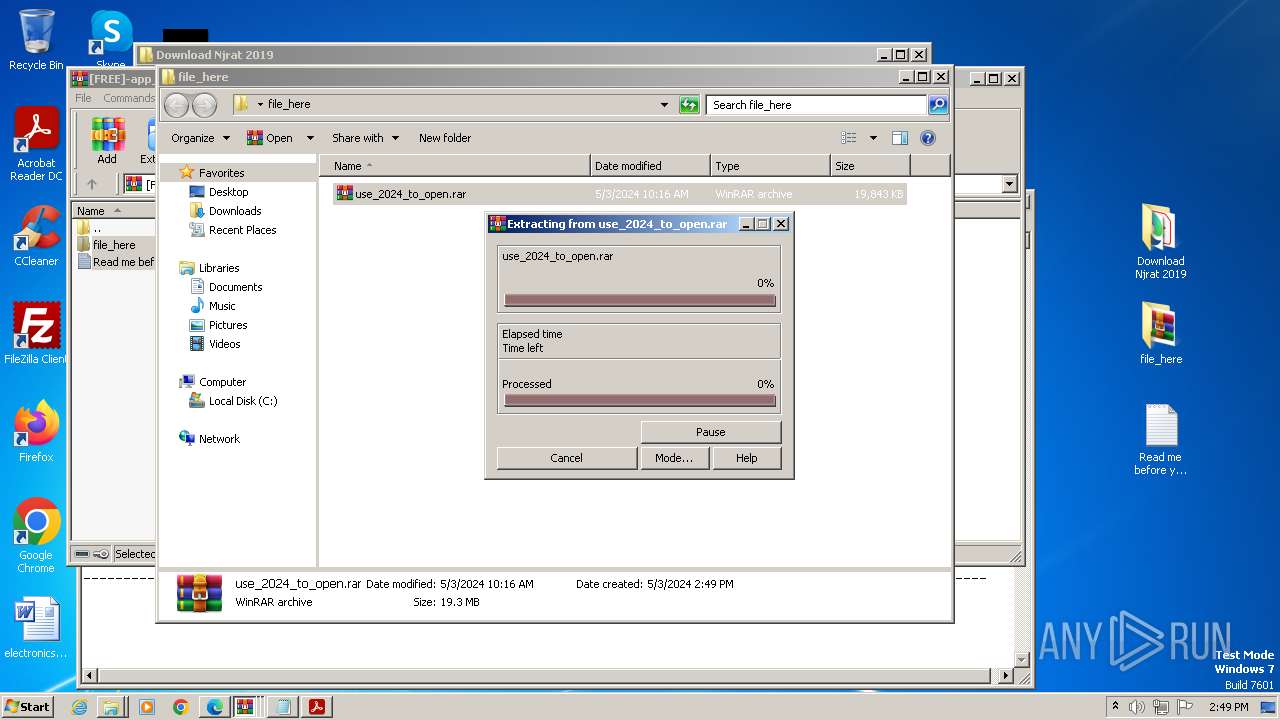The height and width of the screenshot is (720, 1280).
Task: Cancel the extraction dialog
Action: pos(566,458)
